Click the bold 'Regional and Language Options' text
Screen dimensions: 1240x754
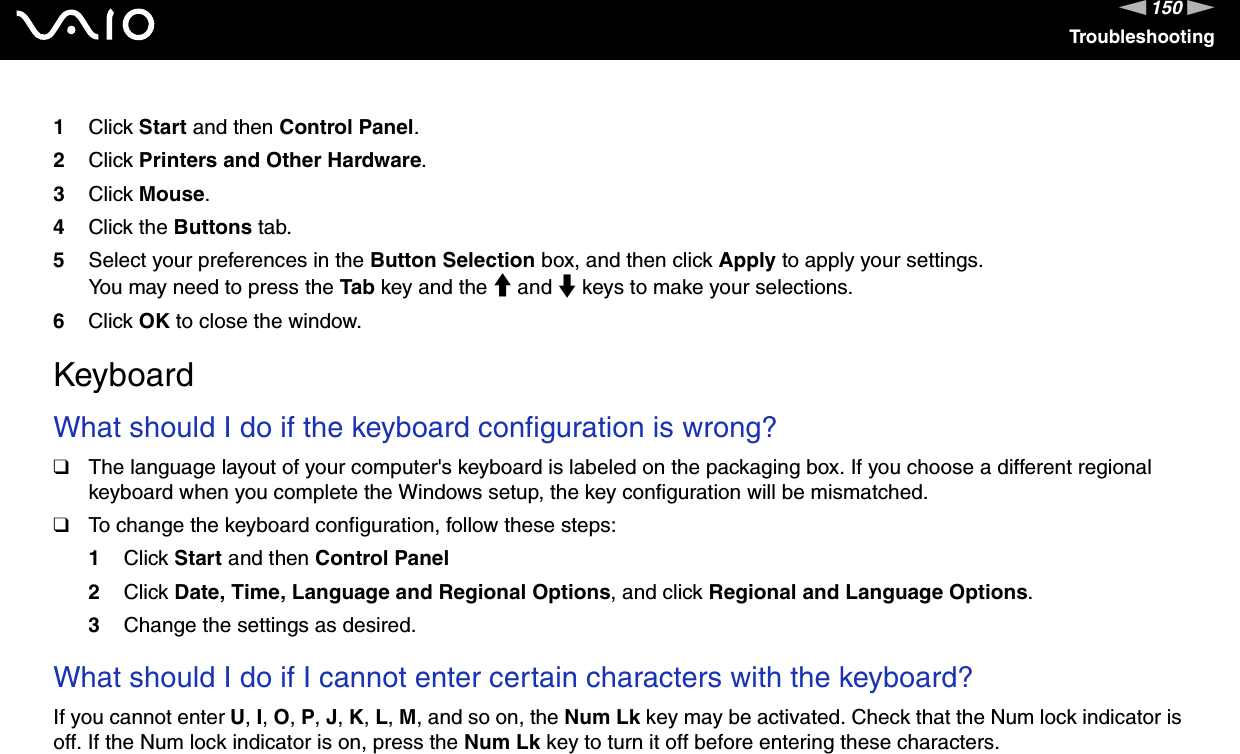[868, 592]
